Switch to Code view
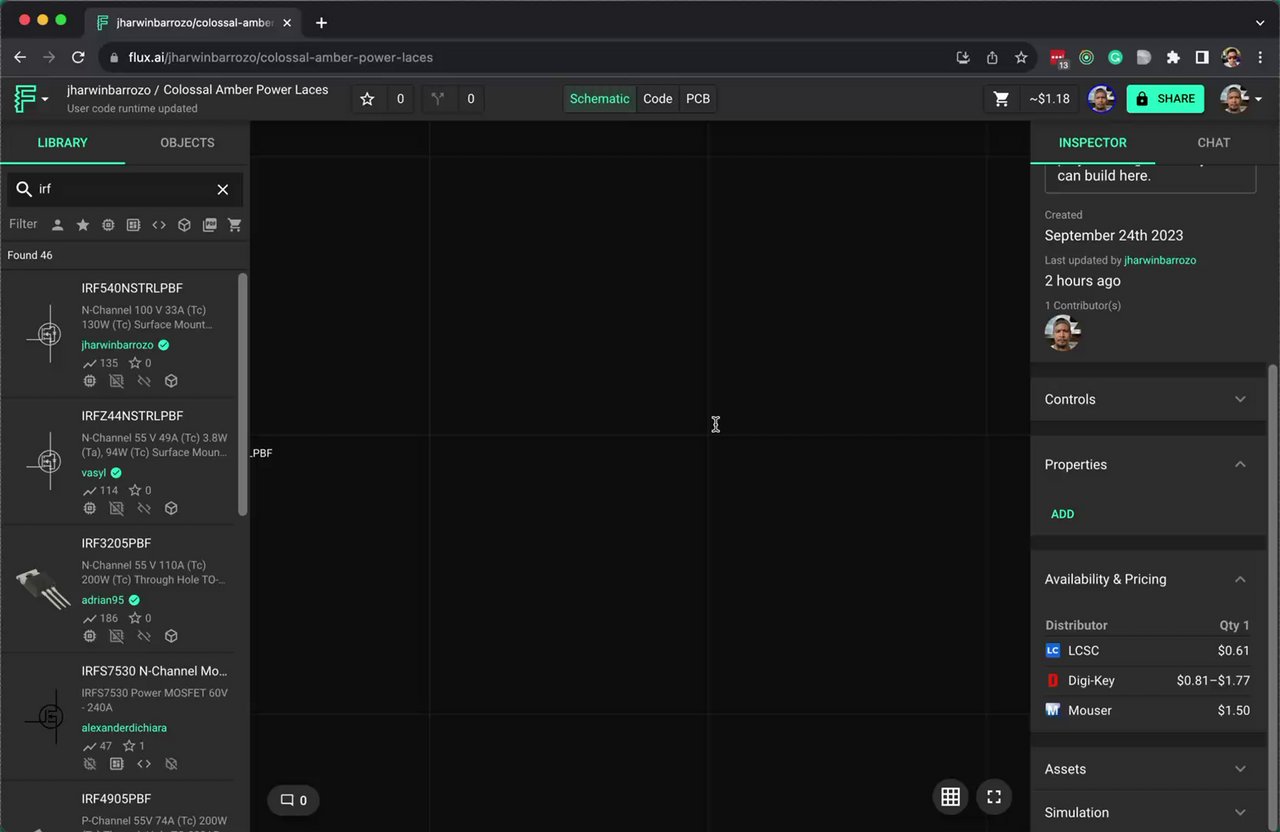1280x832 pixels. [657, 99]
